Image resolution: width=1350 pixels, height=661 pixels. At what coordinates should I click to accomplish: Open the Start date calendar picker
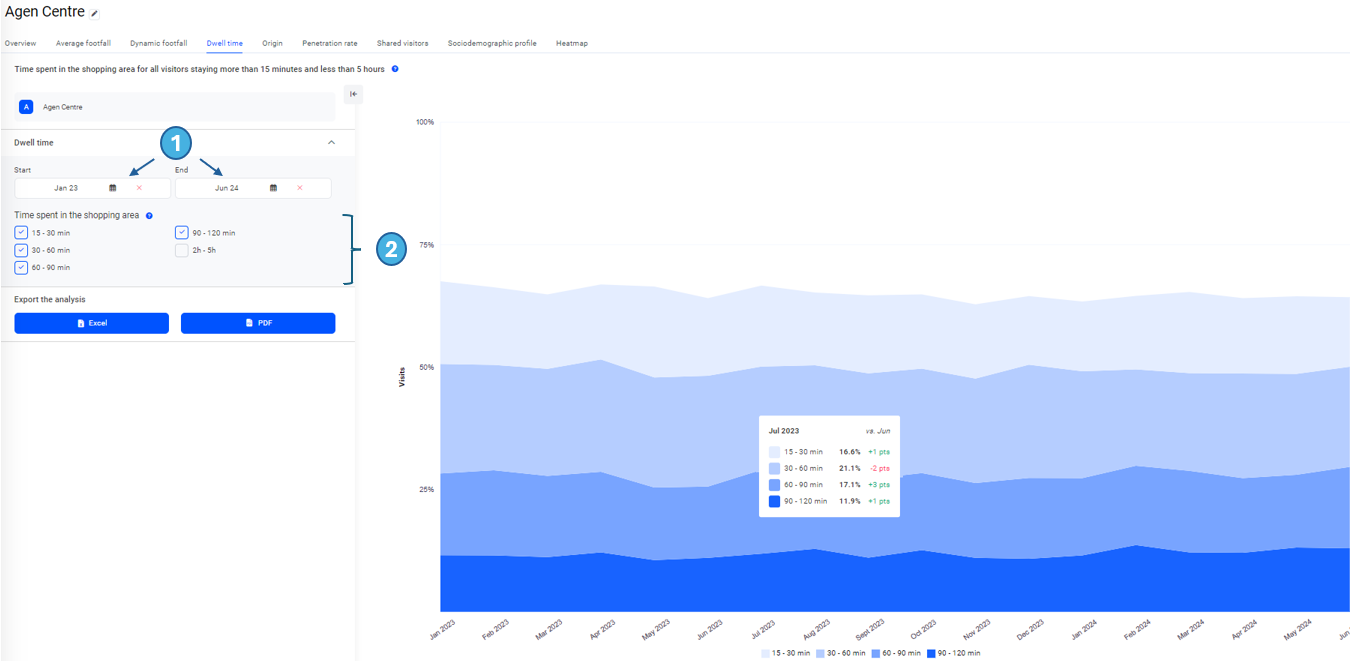(113, 188)
